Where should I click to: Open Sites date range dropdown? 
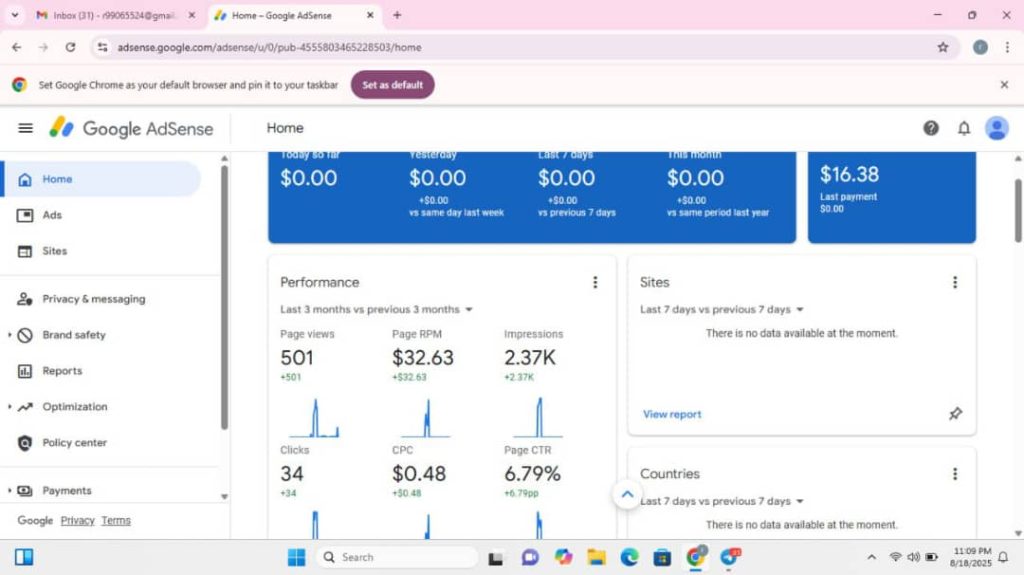point(721,310)
